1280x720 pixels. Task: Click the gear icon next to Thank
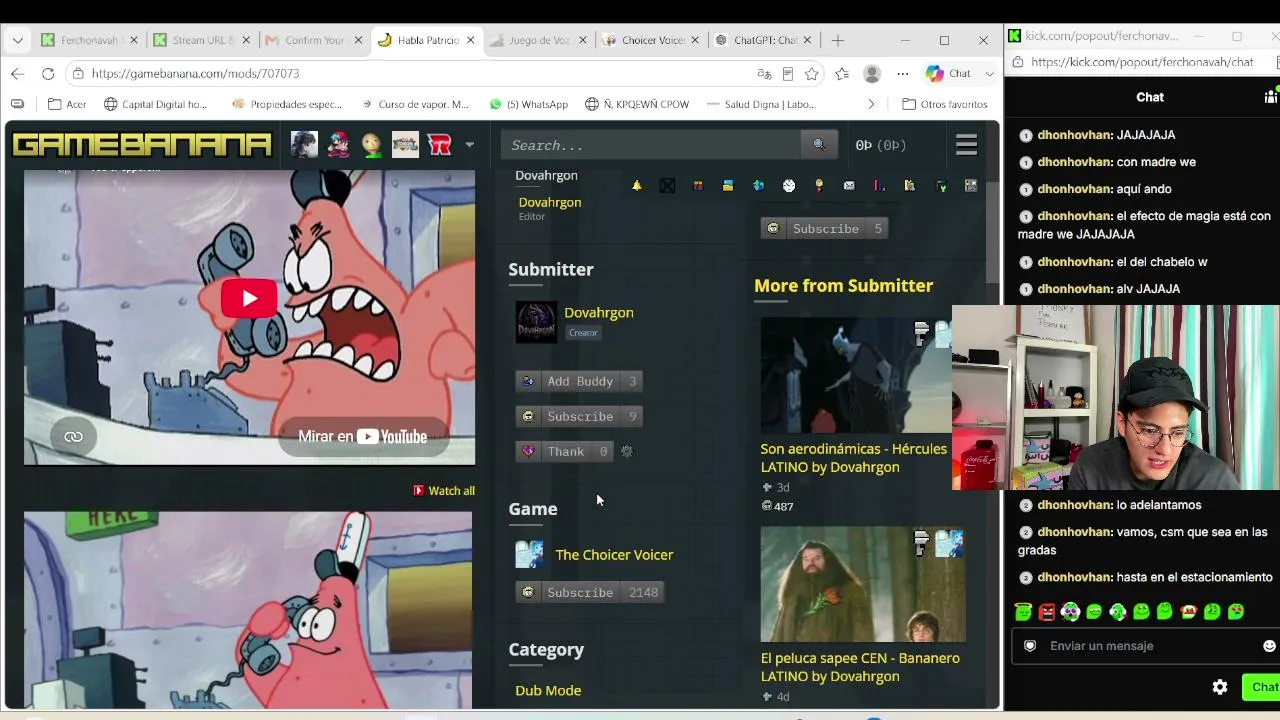coord(627,451)
